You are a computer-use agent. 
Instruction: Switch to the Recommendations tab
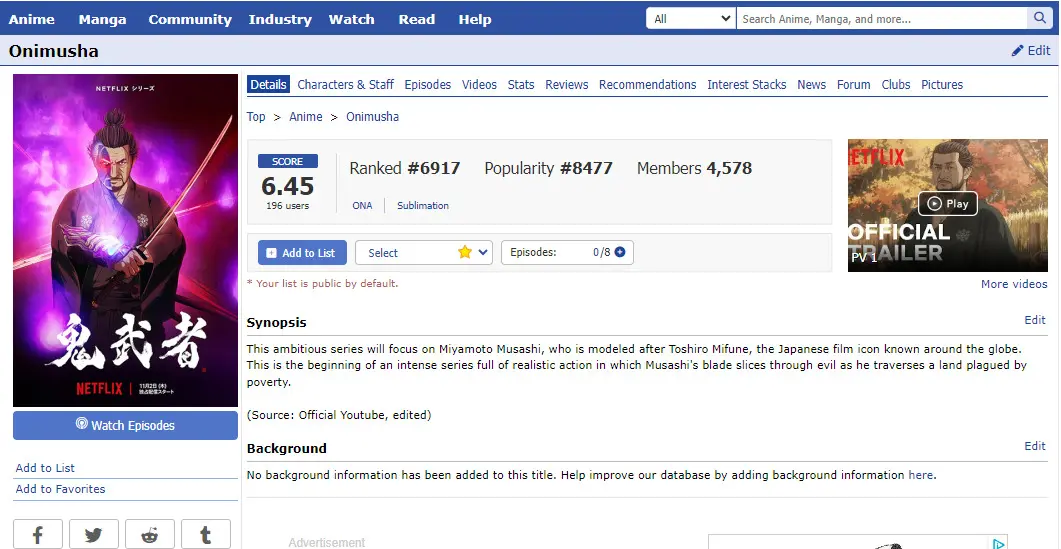(x=648, y=85)
